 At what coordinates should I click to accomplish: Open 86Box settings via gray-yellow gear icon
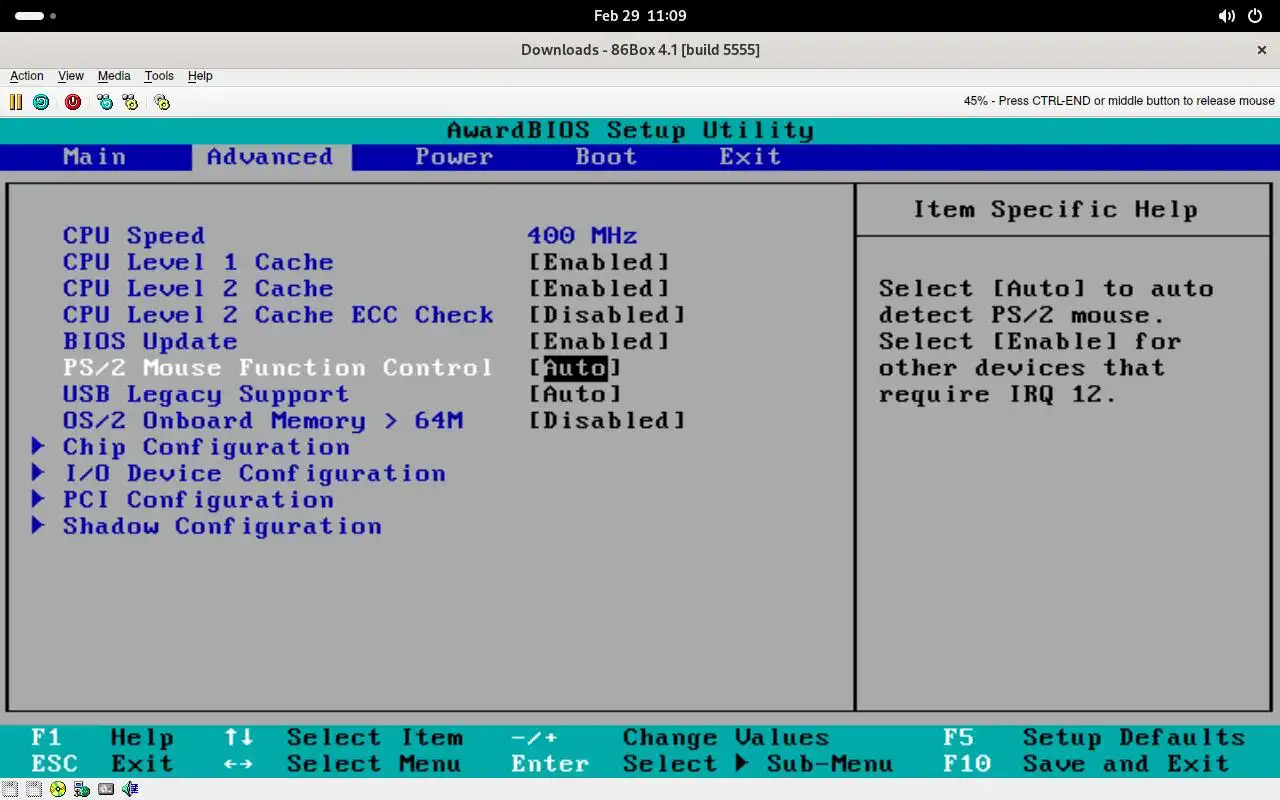[x=162, y=101]
